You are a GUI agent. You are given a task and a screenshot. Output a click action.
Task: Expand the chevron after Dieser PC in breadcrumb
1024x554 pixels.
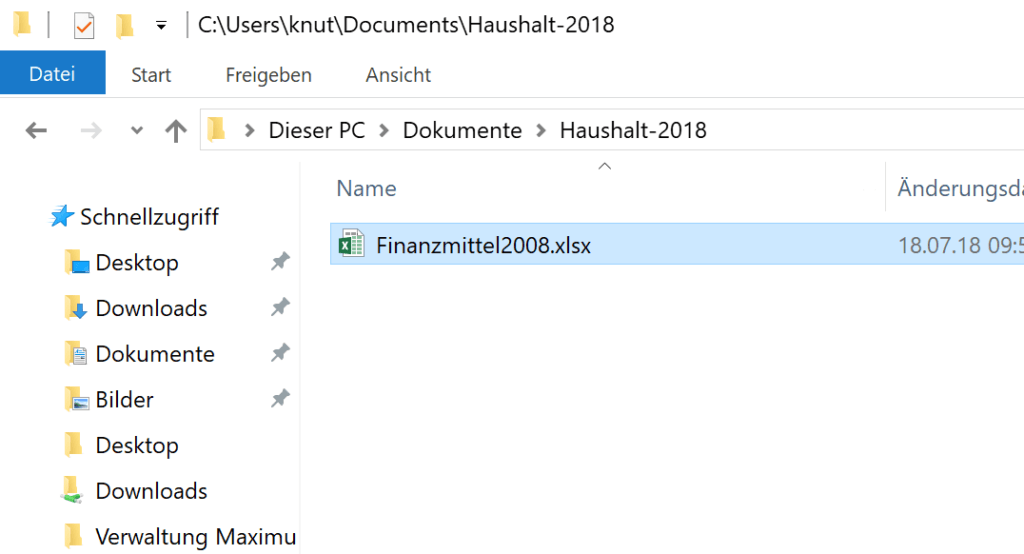pyautogui.click(x=384, y=131)
